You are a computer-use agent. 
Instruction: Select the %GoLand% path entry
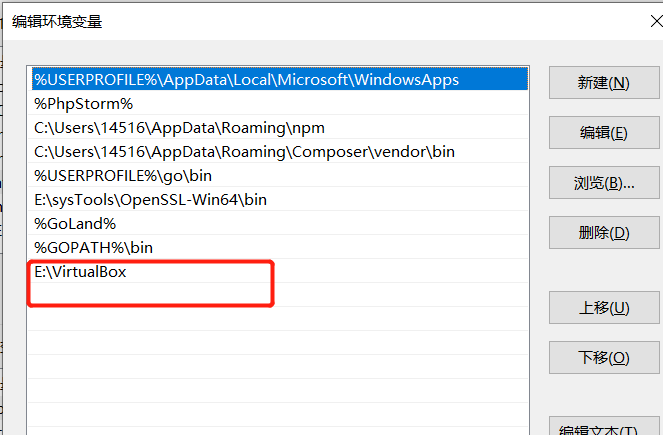(279, 223)
